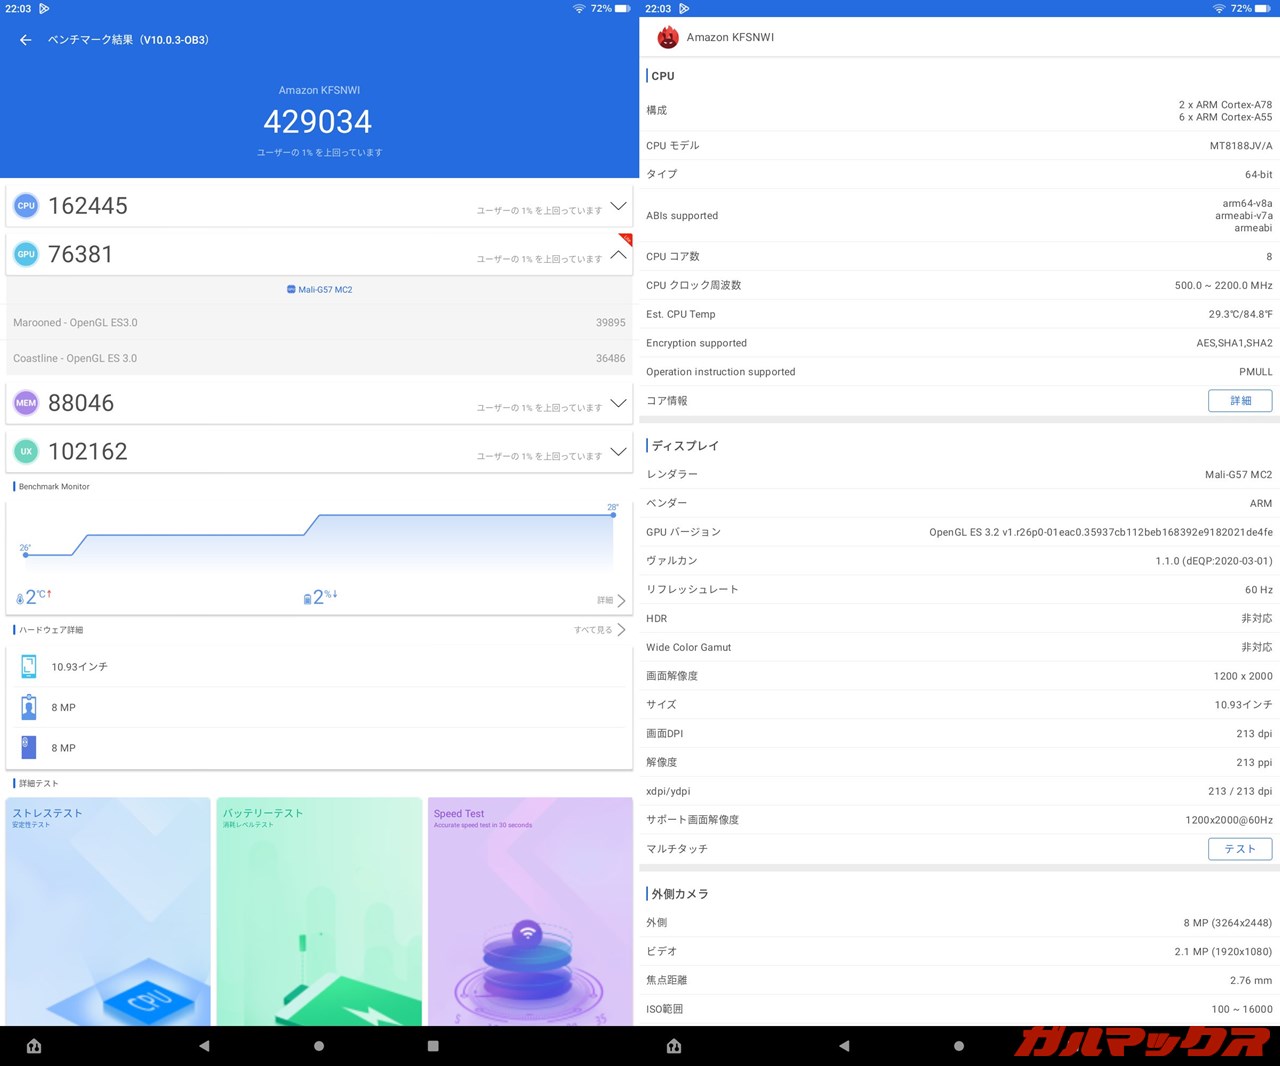1280x1066 pixels.
Task: Tap the AnTuTu logo beside Amazon KFSNWI
Action: pyautogui.click(x=668, y=38)
